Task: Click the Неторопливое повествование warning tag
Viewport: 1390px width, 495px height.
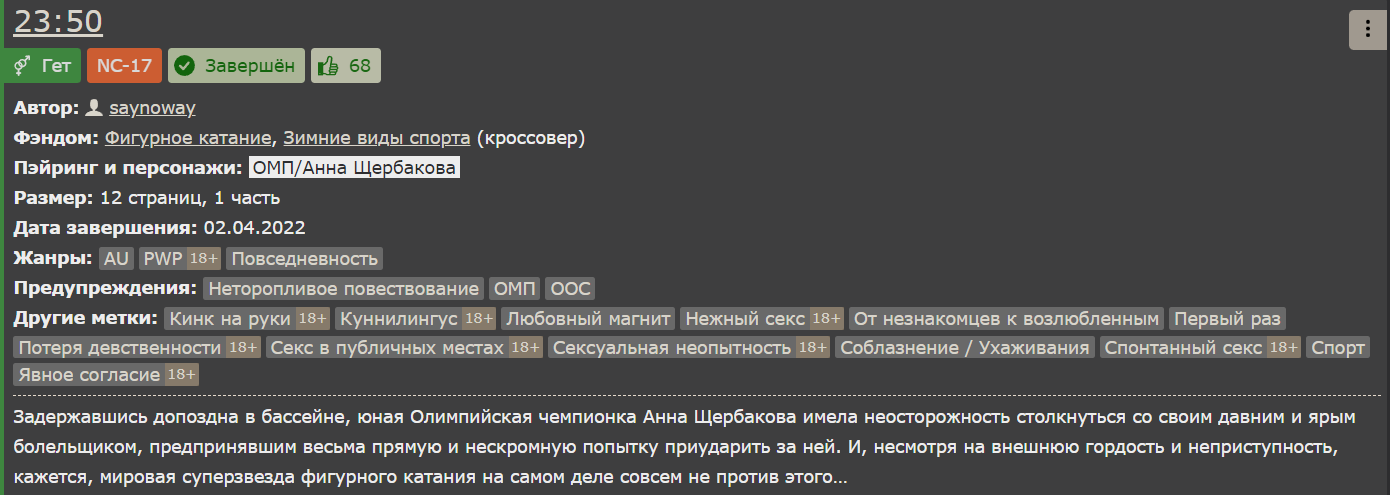Action: (x=343, y=289)
